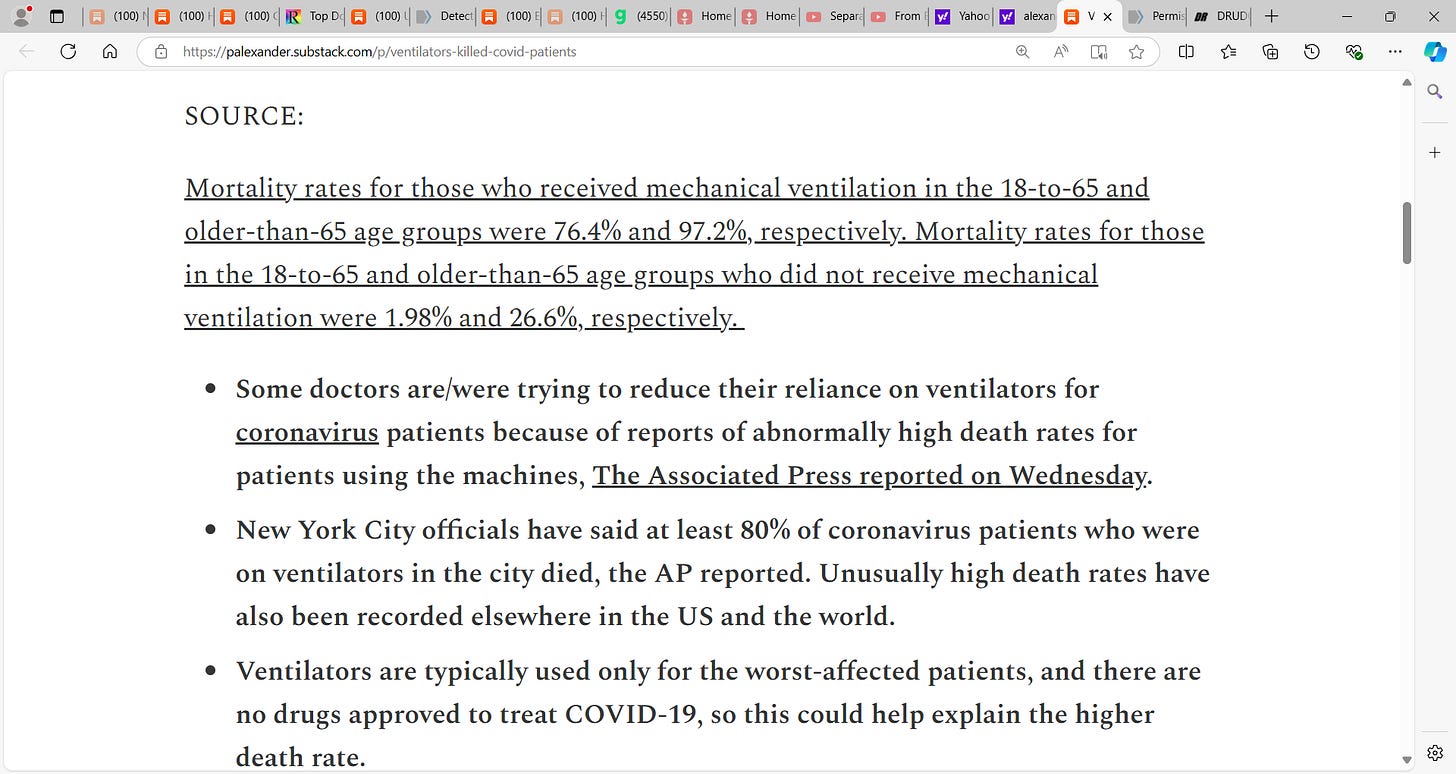
Task: Switch to the Detect tab
Action: point(442,16)
